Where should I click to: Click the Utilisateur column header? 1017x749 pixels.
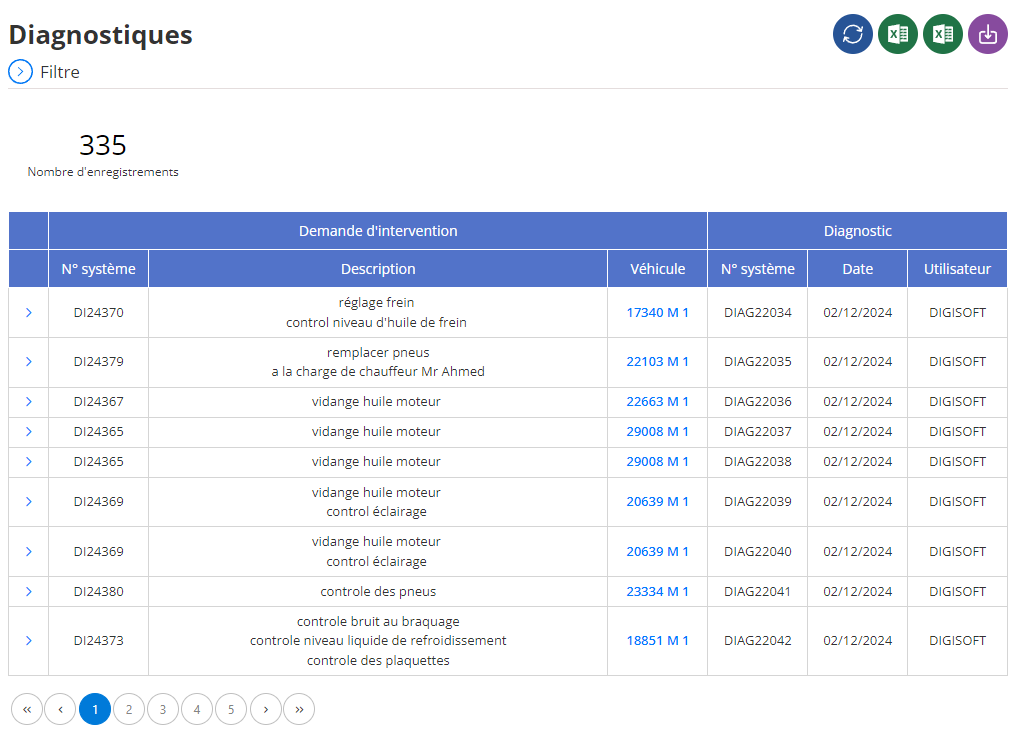tap(957, 269)
